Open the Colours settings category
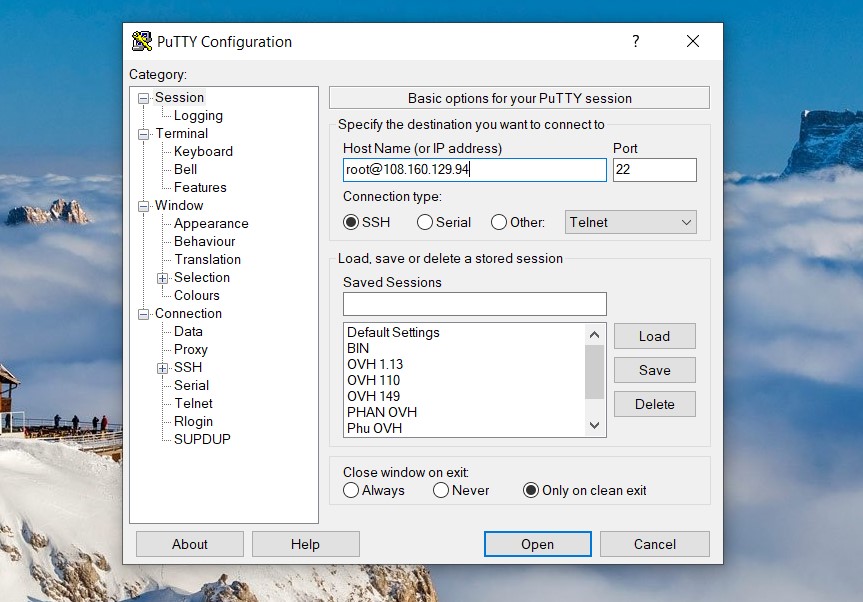The width and height of the screenshot is (863, 602). 197,295
